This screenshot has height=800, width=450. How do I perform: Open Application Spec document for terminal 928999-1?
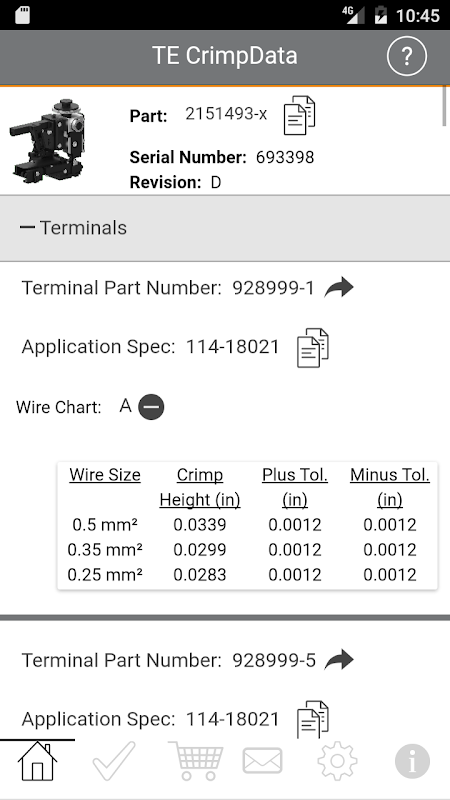313,347
